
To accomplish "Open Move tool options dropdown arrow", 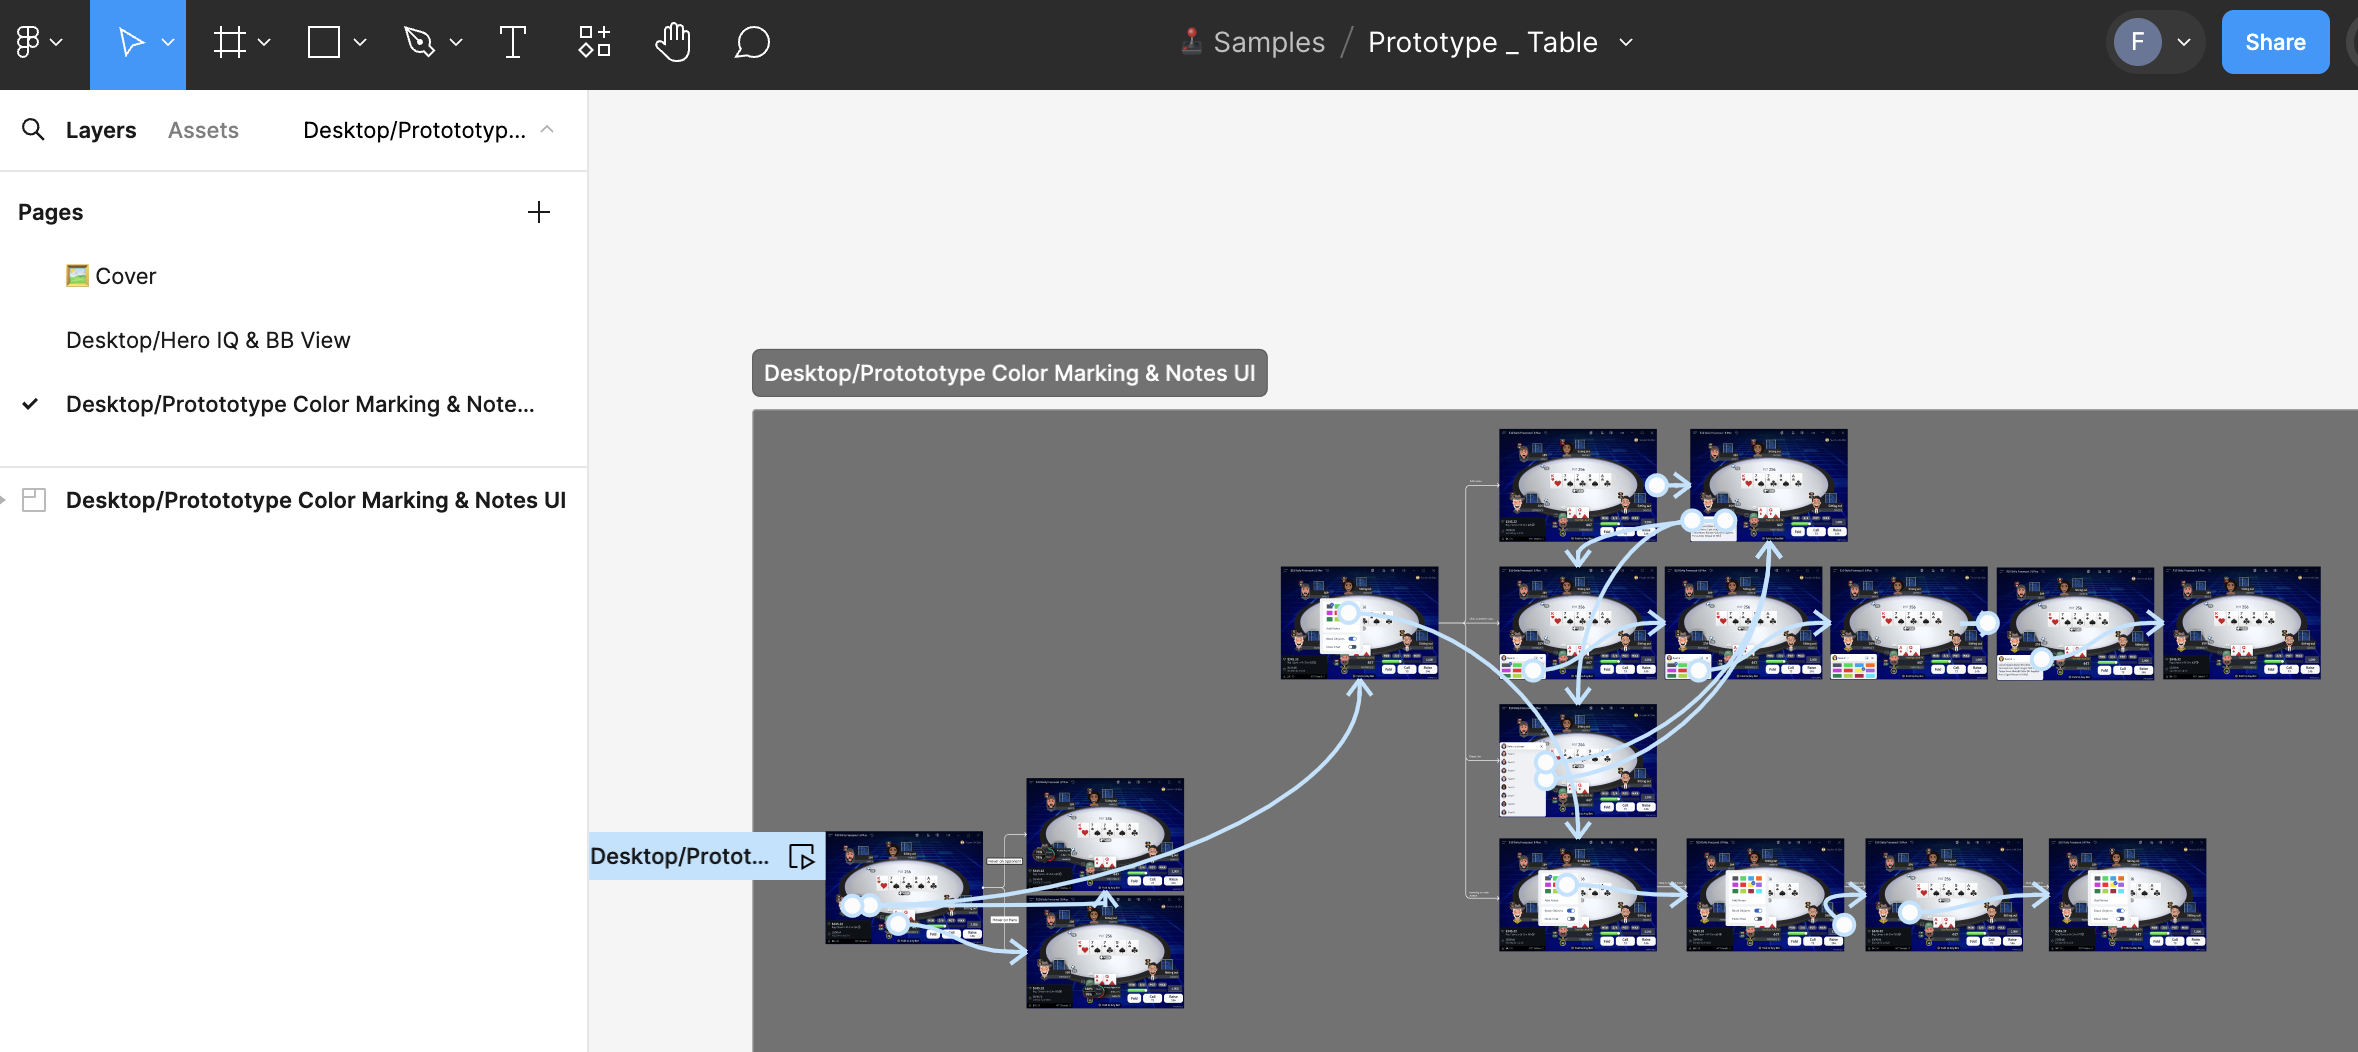I will (x=168, y=42).
